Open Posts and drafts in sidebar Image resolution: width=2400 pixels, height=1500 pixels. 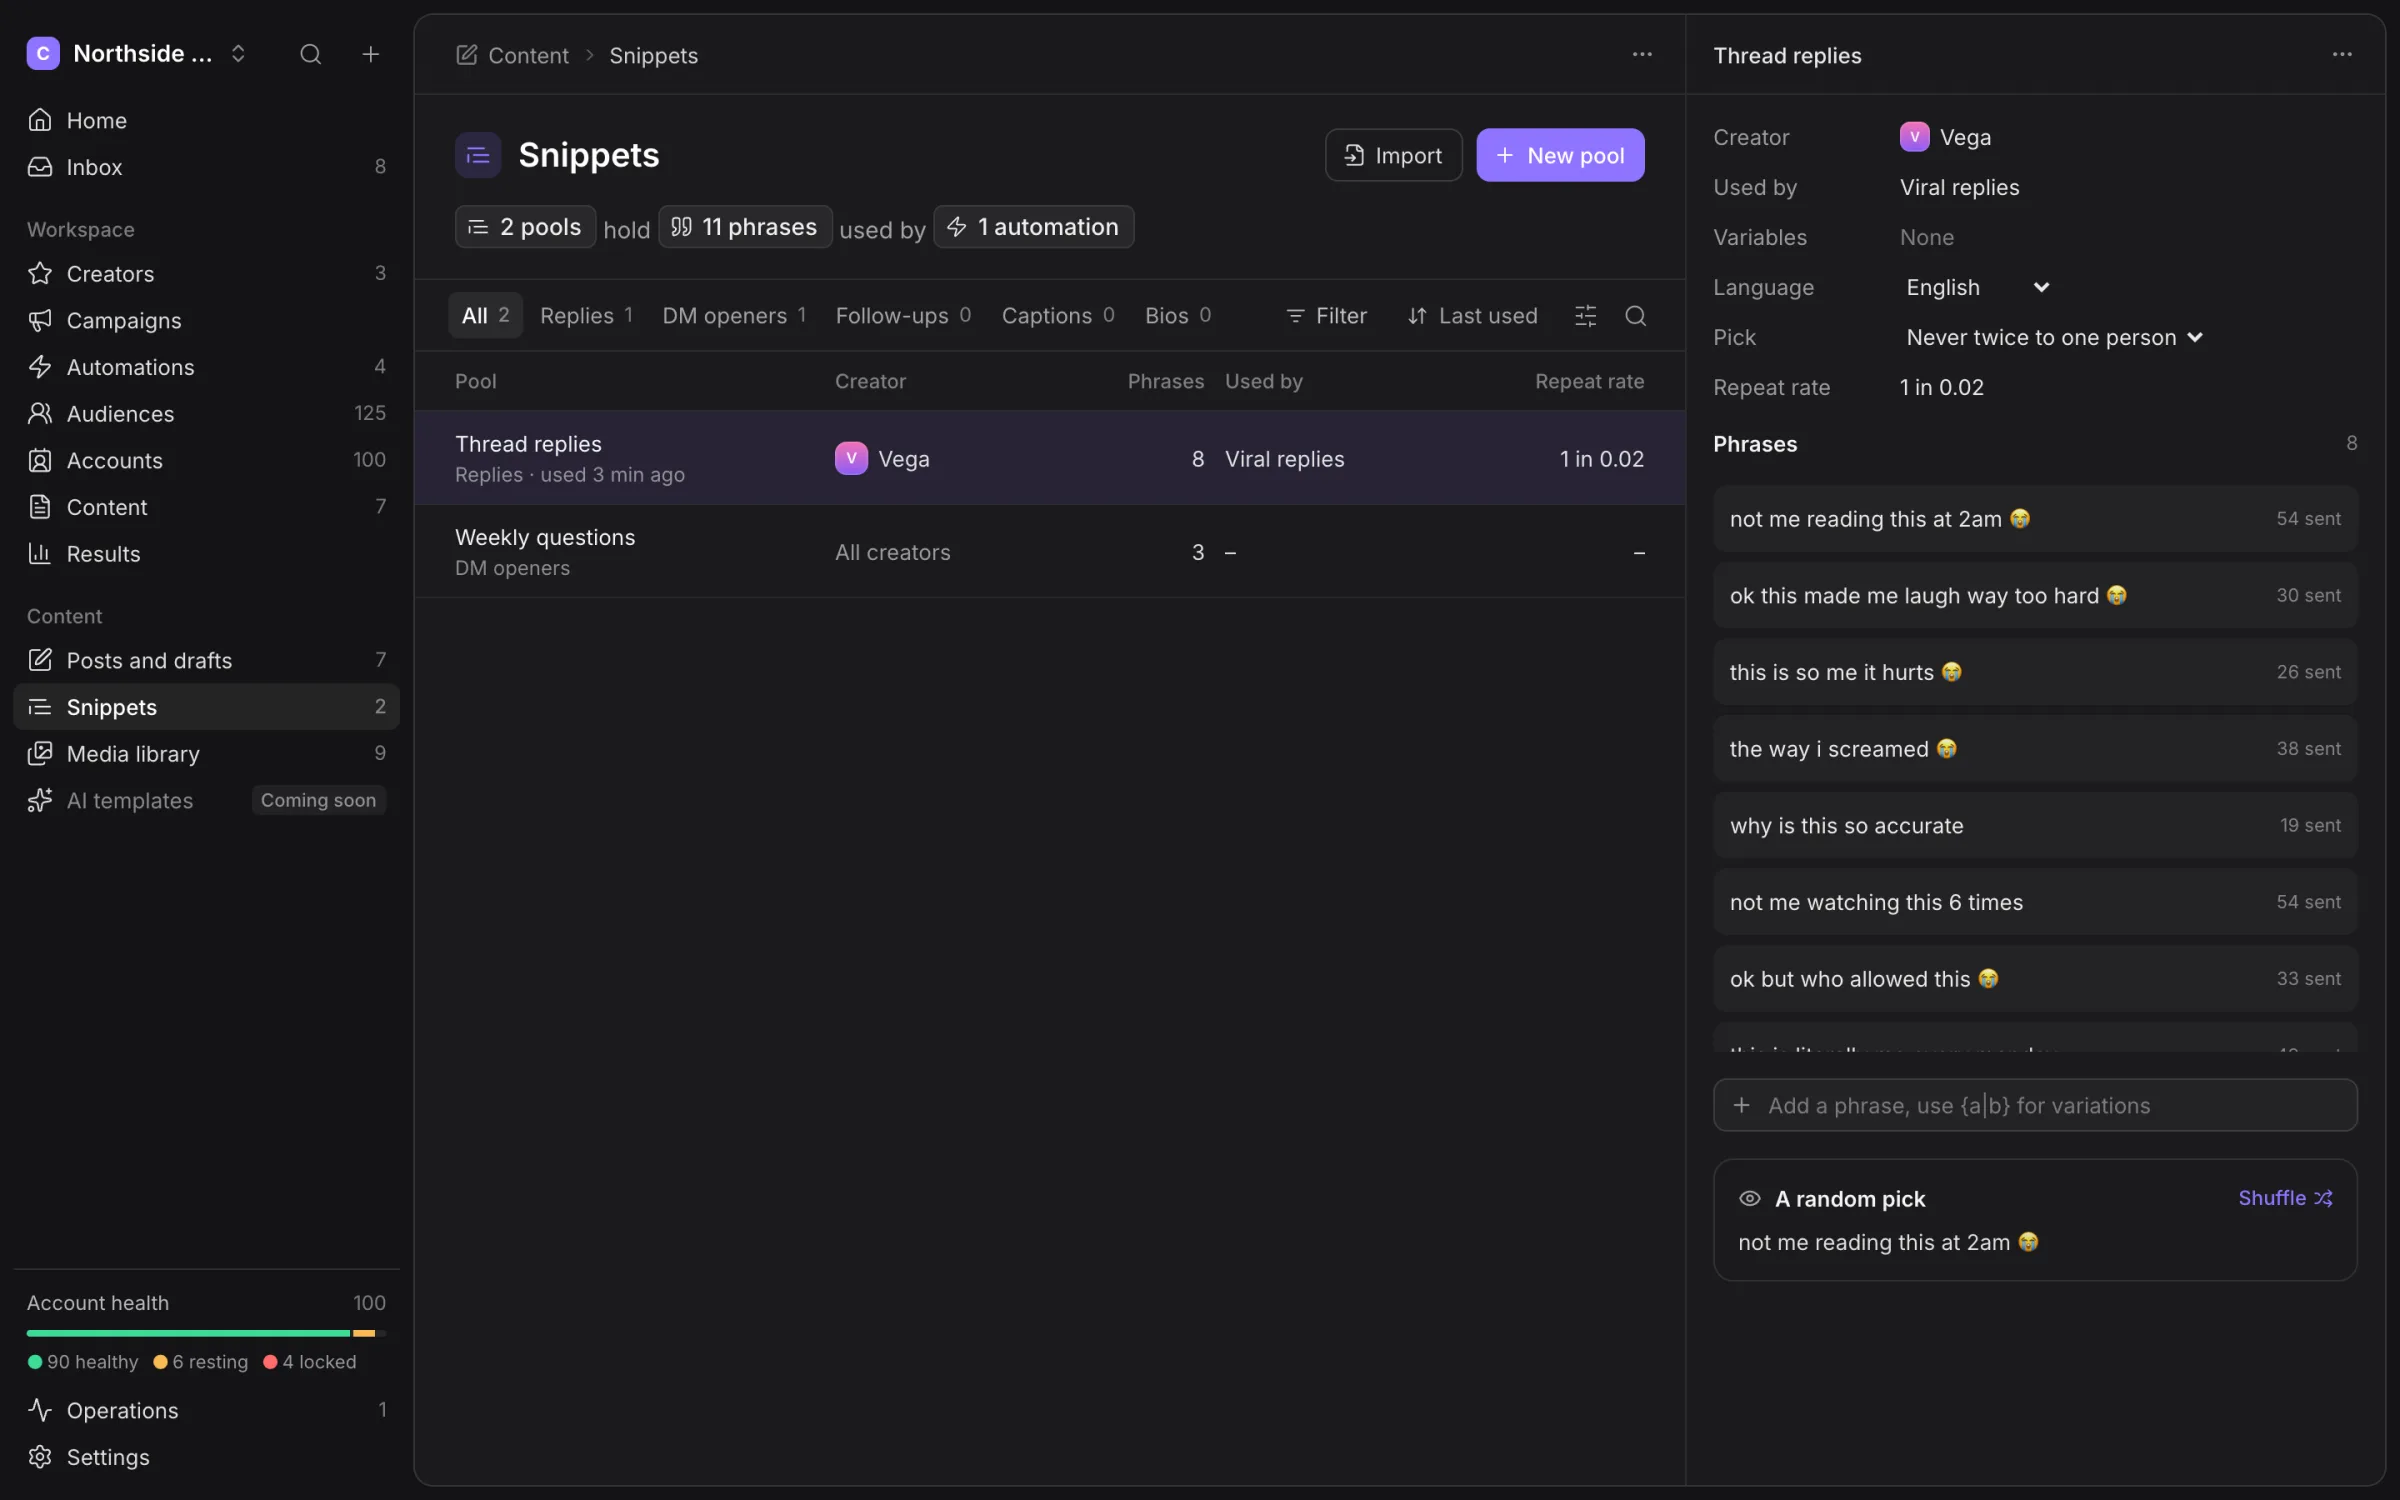pyautogui.click(x=206, y=660)
